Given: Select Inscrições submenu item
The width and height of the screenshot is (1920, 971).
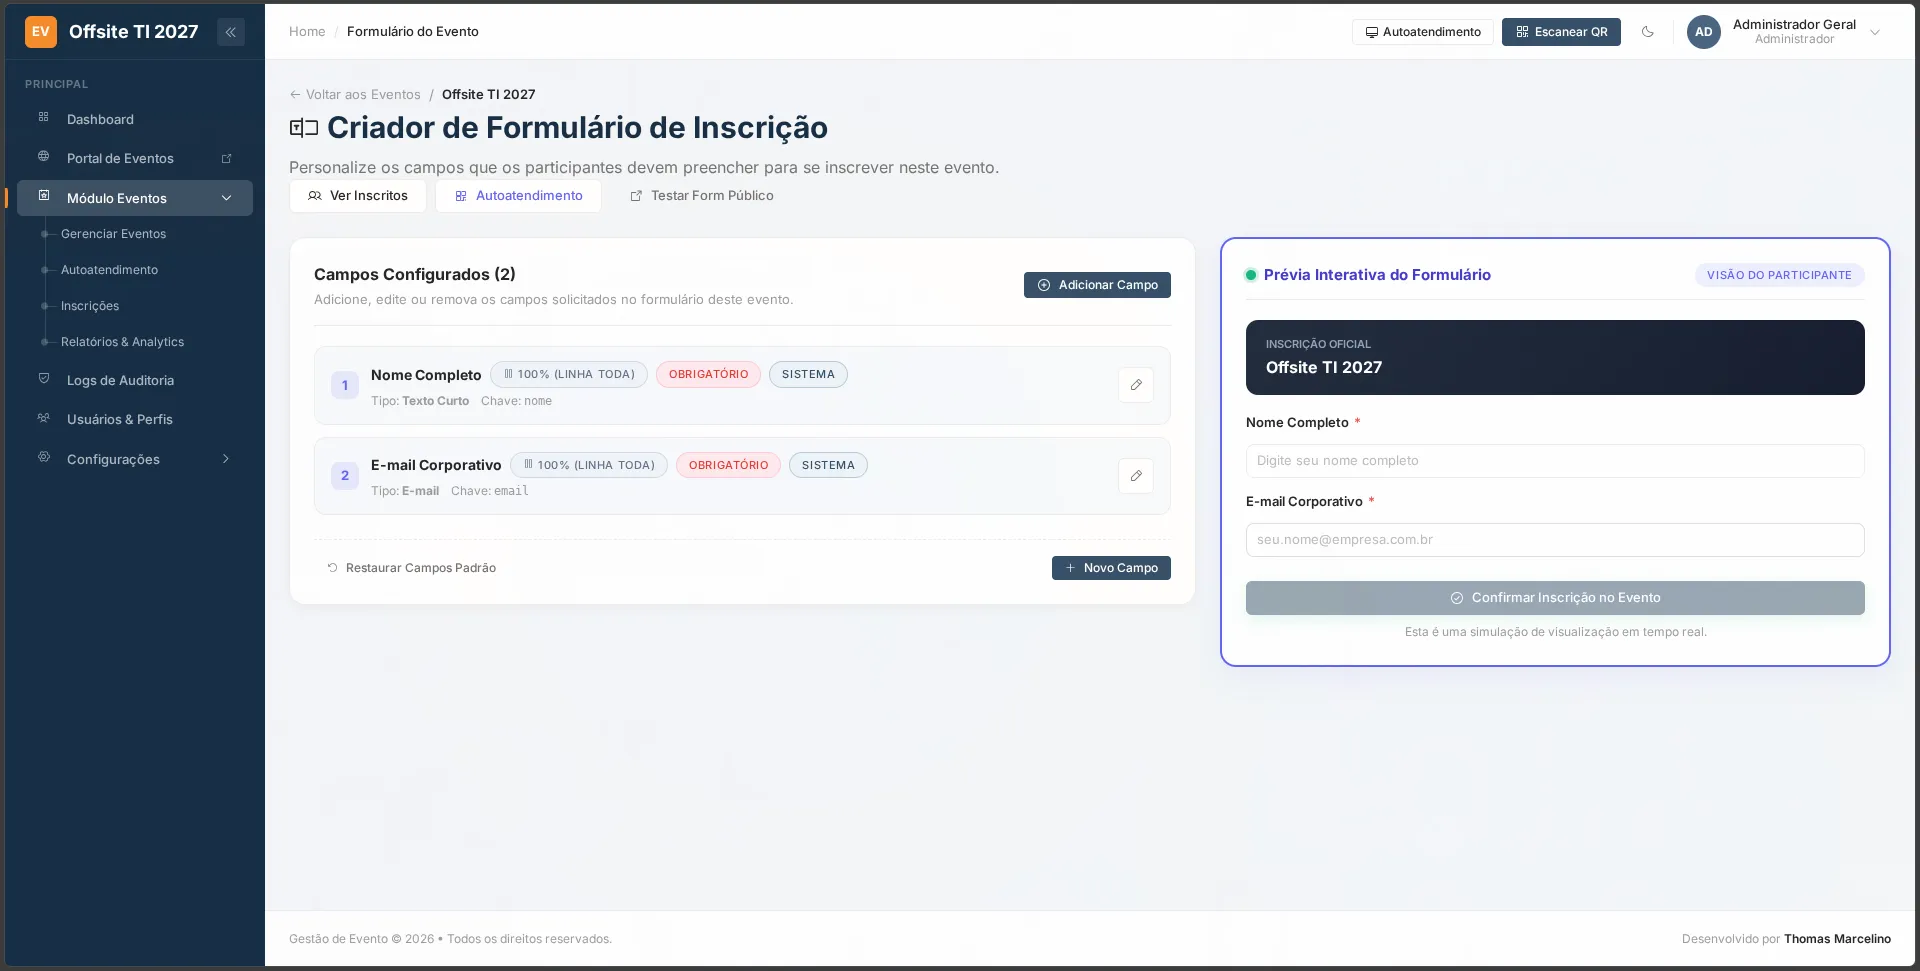Looking at the screenshot, I should (x=90, y=306).
